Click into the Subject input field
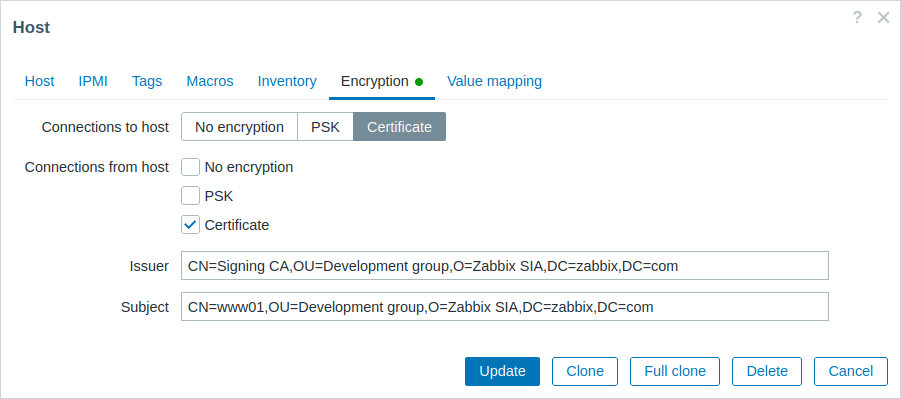The height and width of the screenshot is (399, 901). (505, 307)
